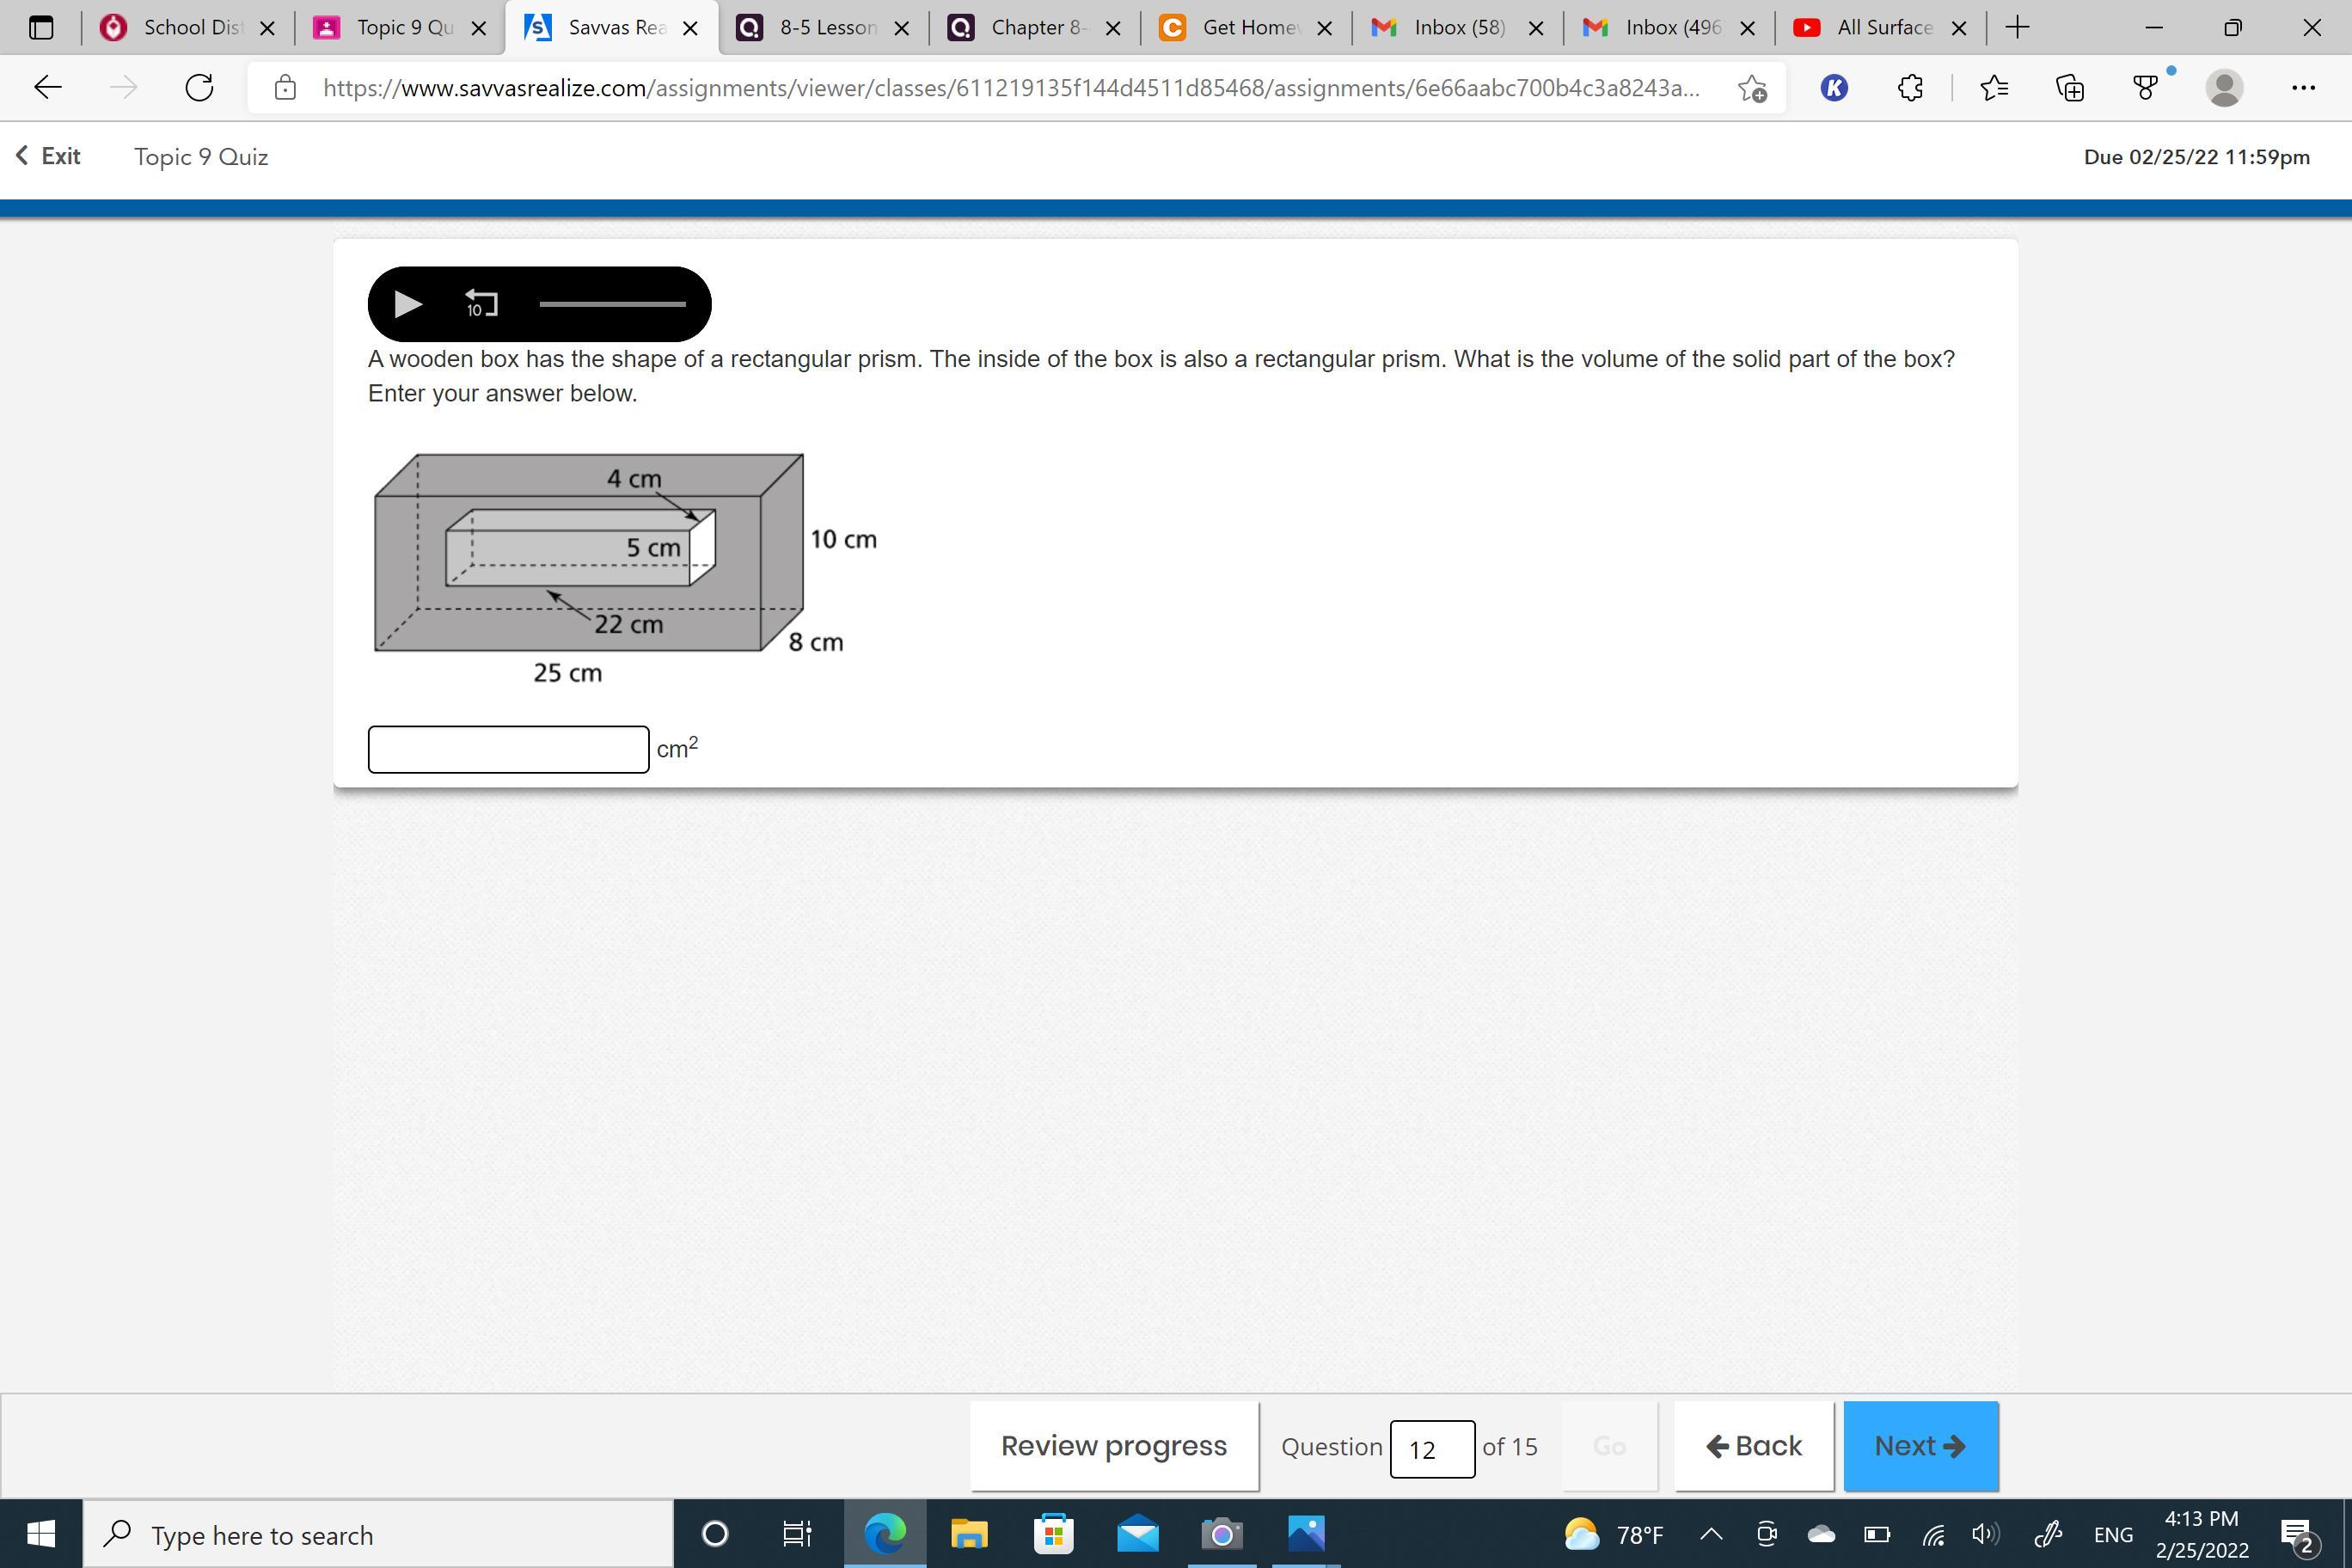
Task: Open Settings and more menu
Action: click(x=2303, y=88)
